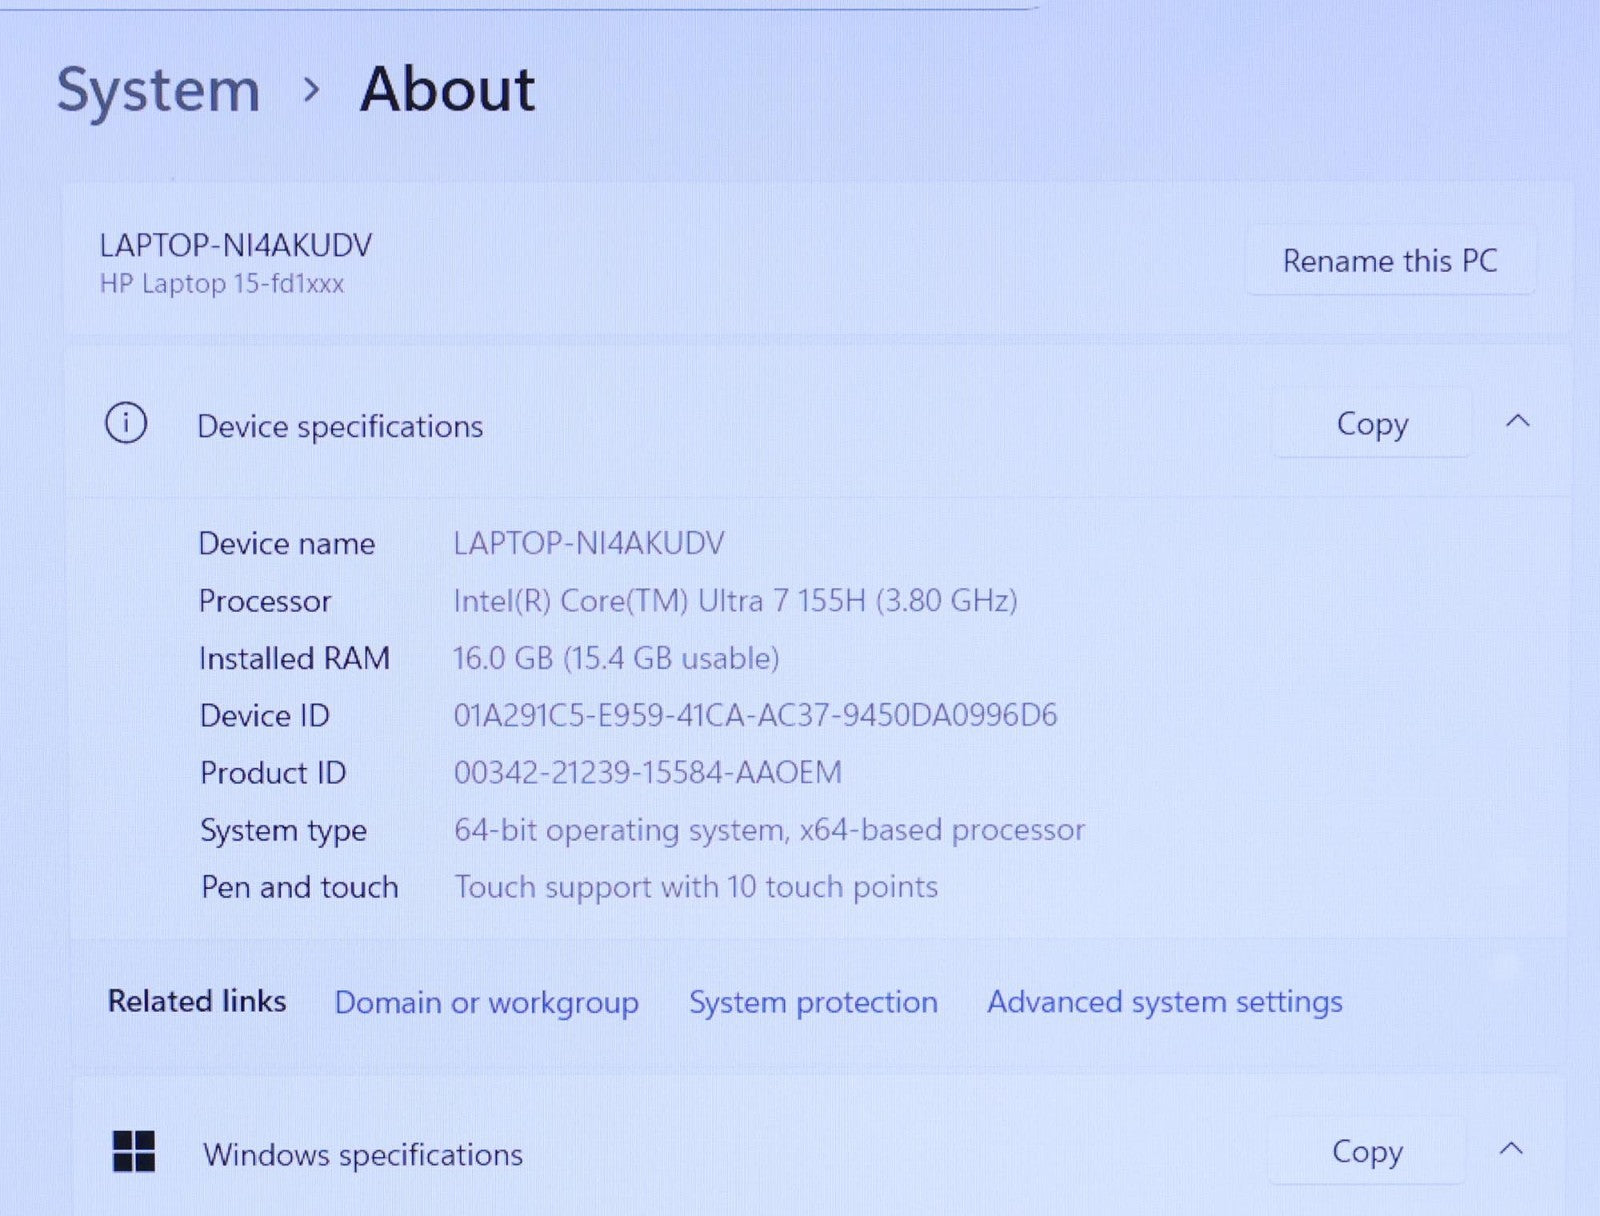This screenshot has height=1216, width=1600.
Task: Click the breadcrumb arrow between System and About
Action: tap(311, 90)
